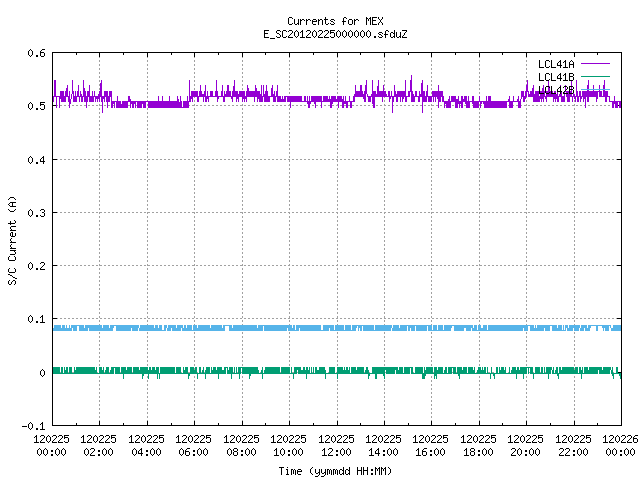Click the purple LCL41A legend line sample

point(595,64)
